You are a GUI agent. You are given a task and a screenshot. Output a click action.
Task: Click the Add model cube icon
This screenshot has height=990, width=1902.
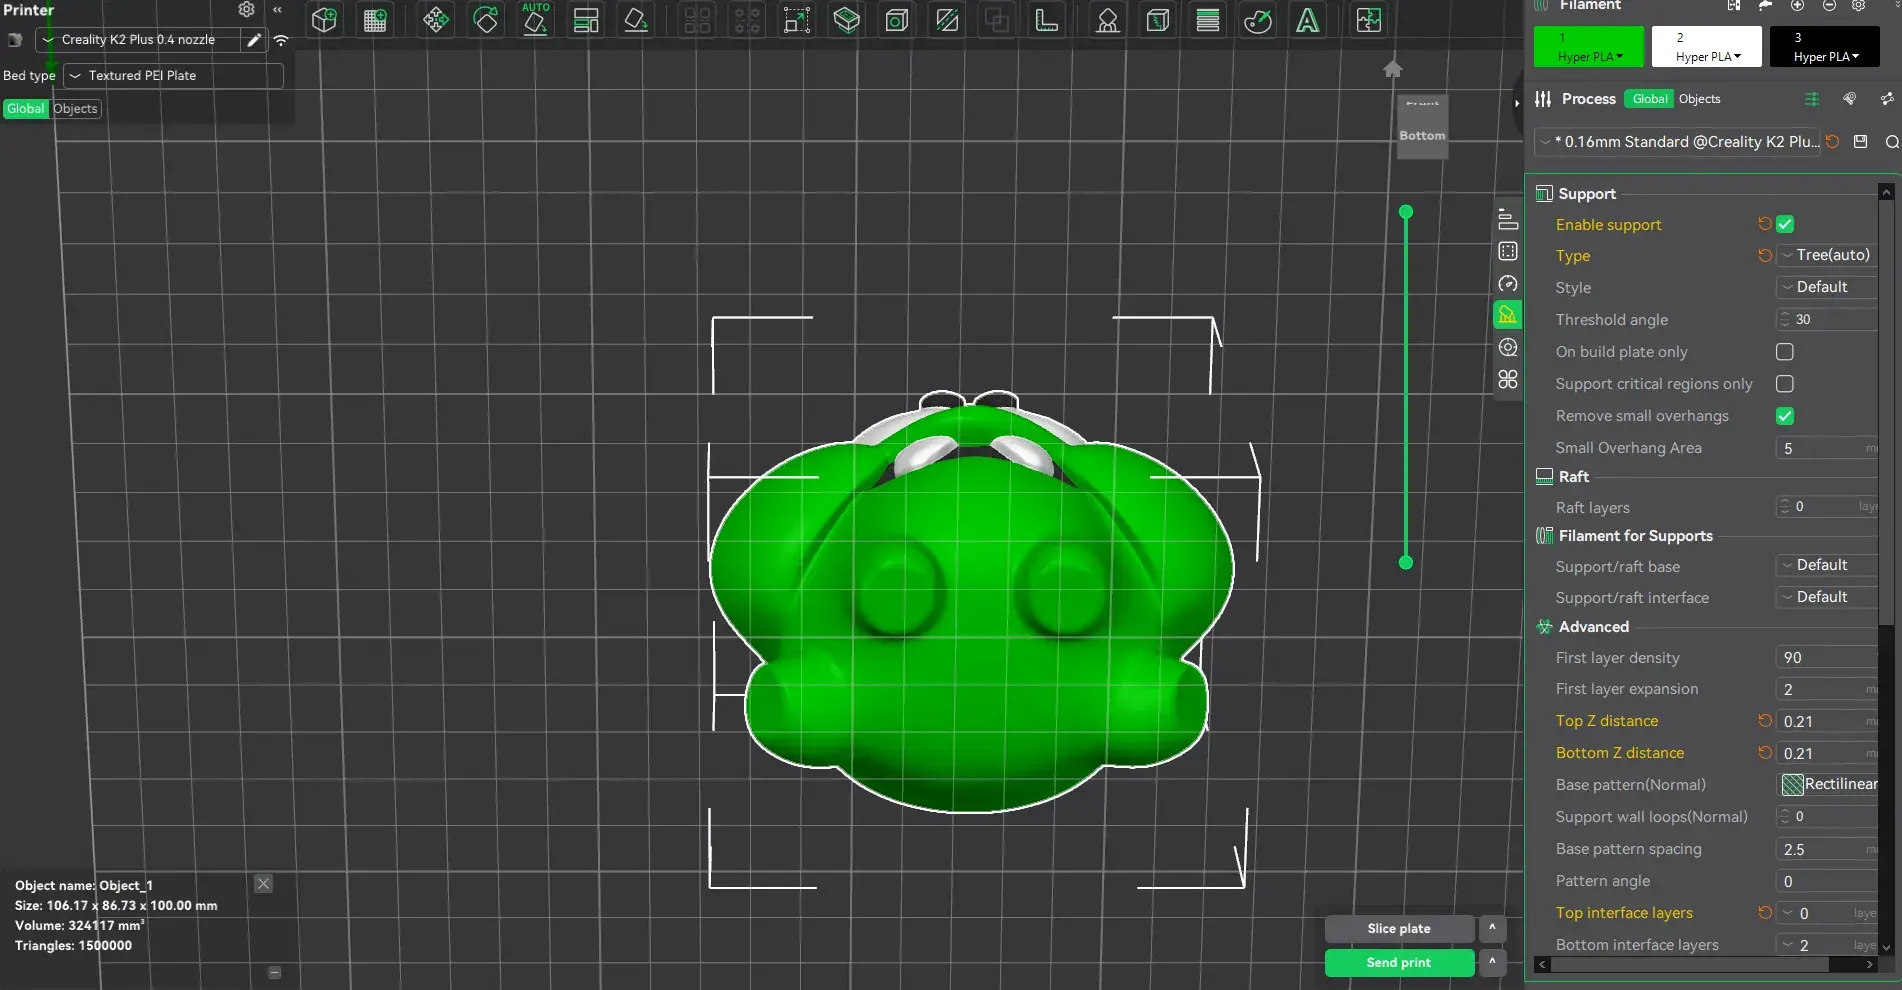coord(324,20)
